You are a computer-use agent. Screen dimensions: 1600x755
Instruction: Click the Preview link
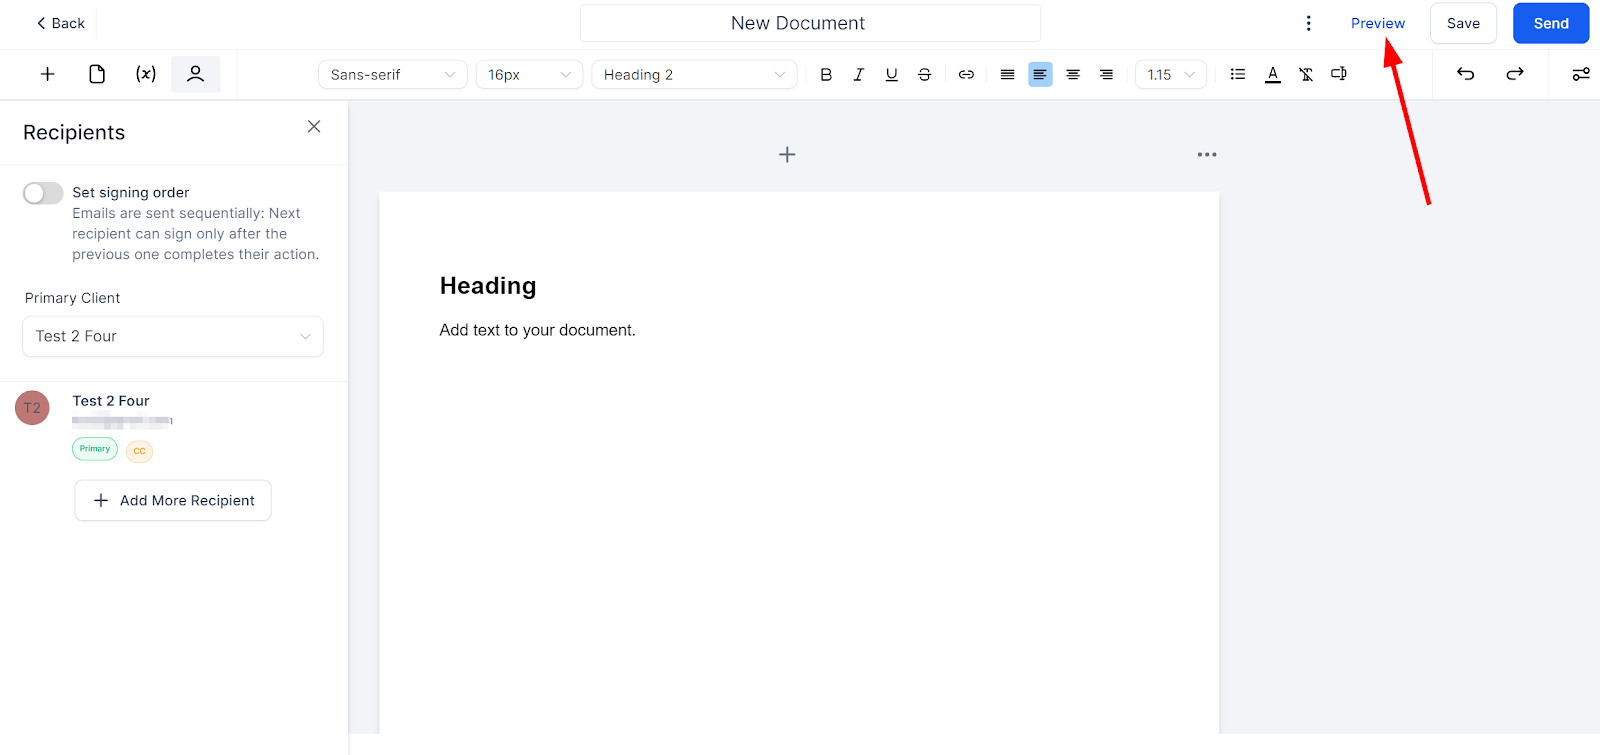click(x=1377, y=23)
